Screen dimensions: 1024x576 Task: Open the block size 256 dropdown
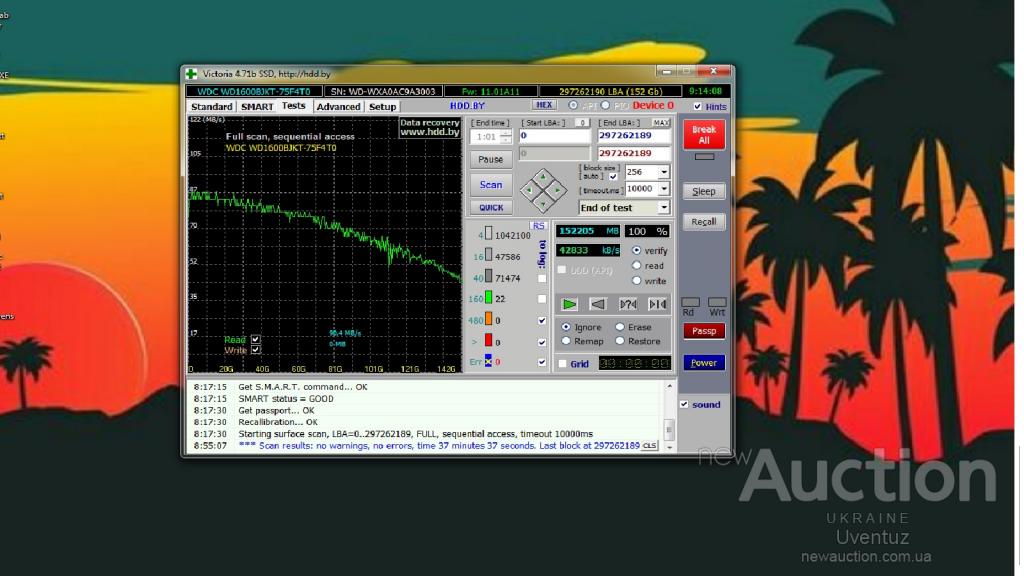click(x=664, y=172)
